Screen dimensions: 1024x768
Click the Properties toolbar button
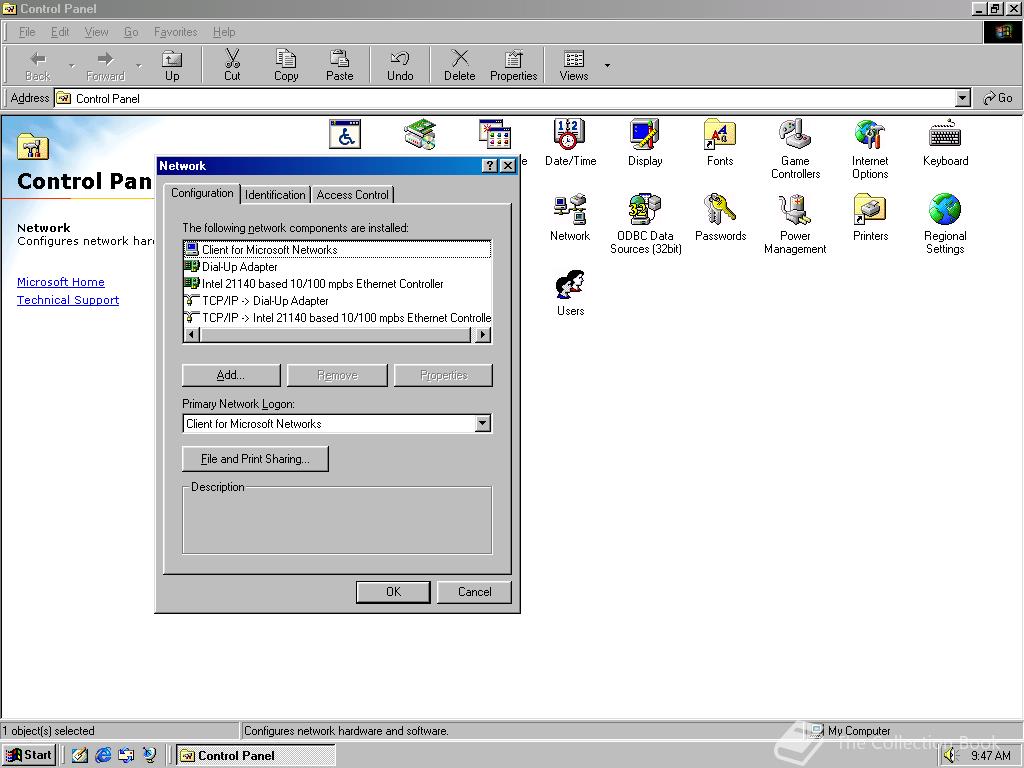tap(513, 65)
